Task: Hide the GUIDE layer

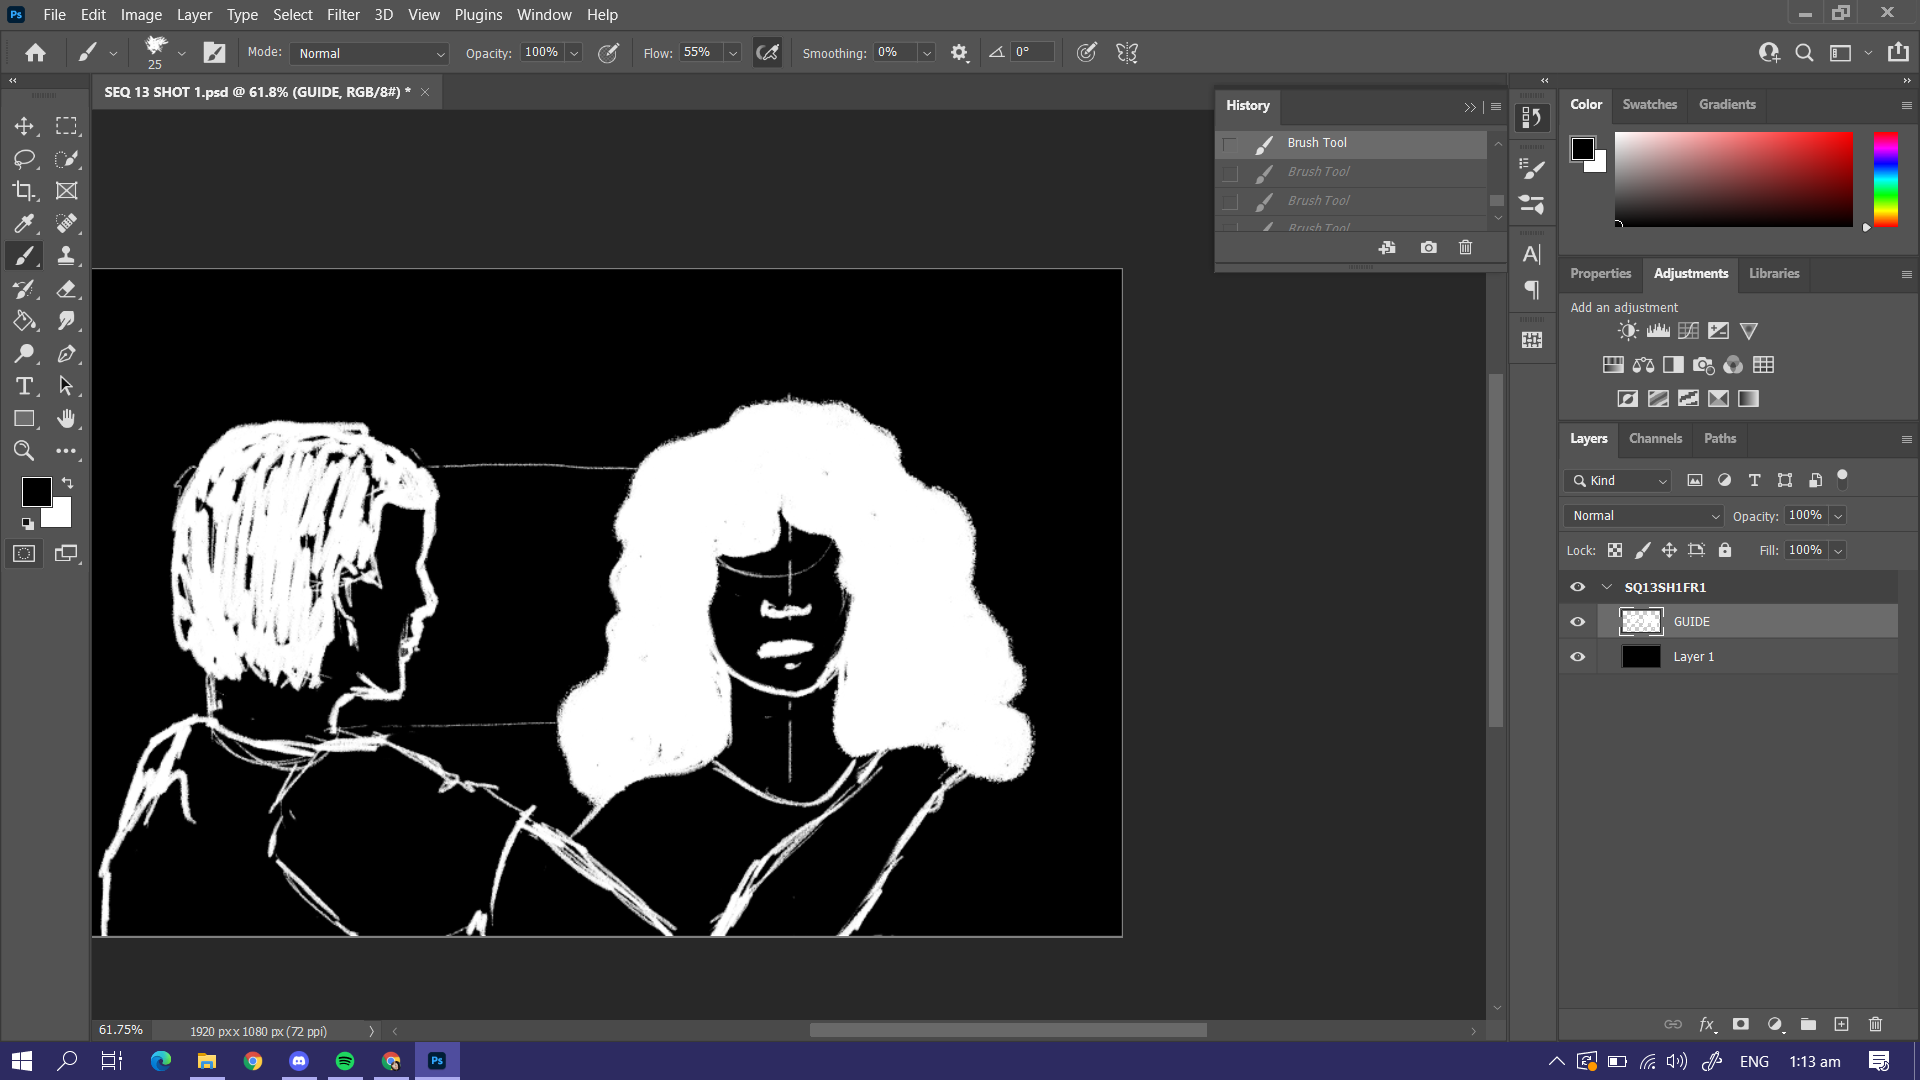Action: 1577,622
